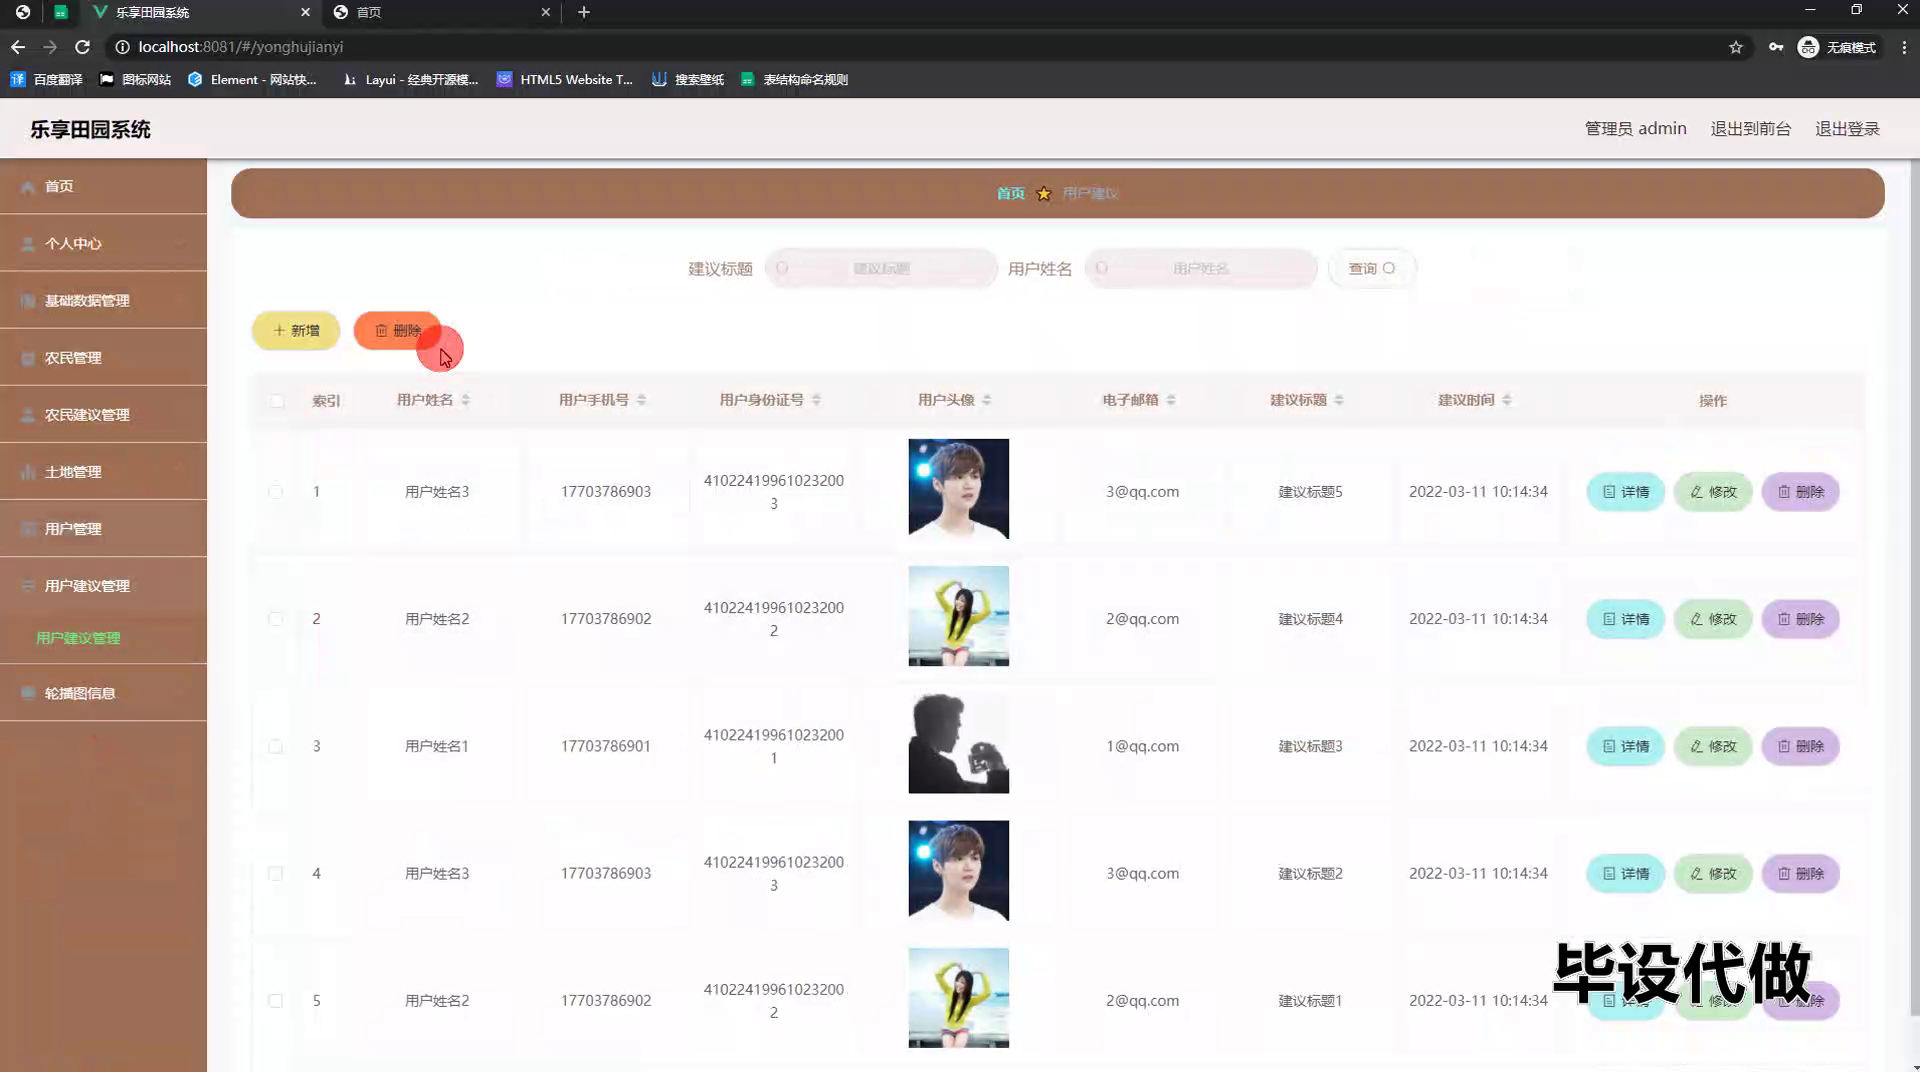Open the 百度翻译 bookmark
Screen dimensions: 1920x1072
[x=47, y=79]
